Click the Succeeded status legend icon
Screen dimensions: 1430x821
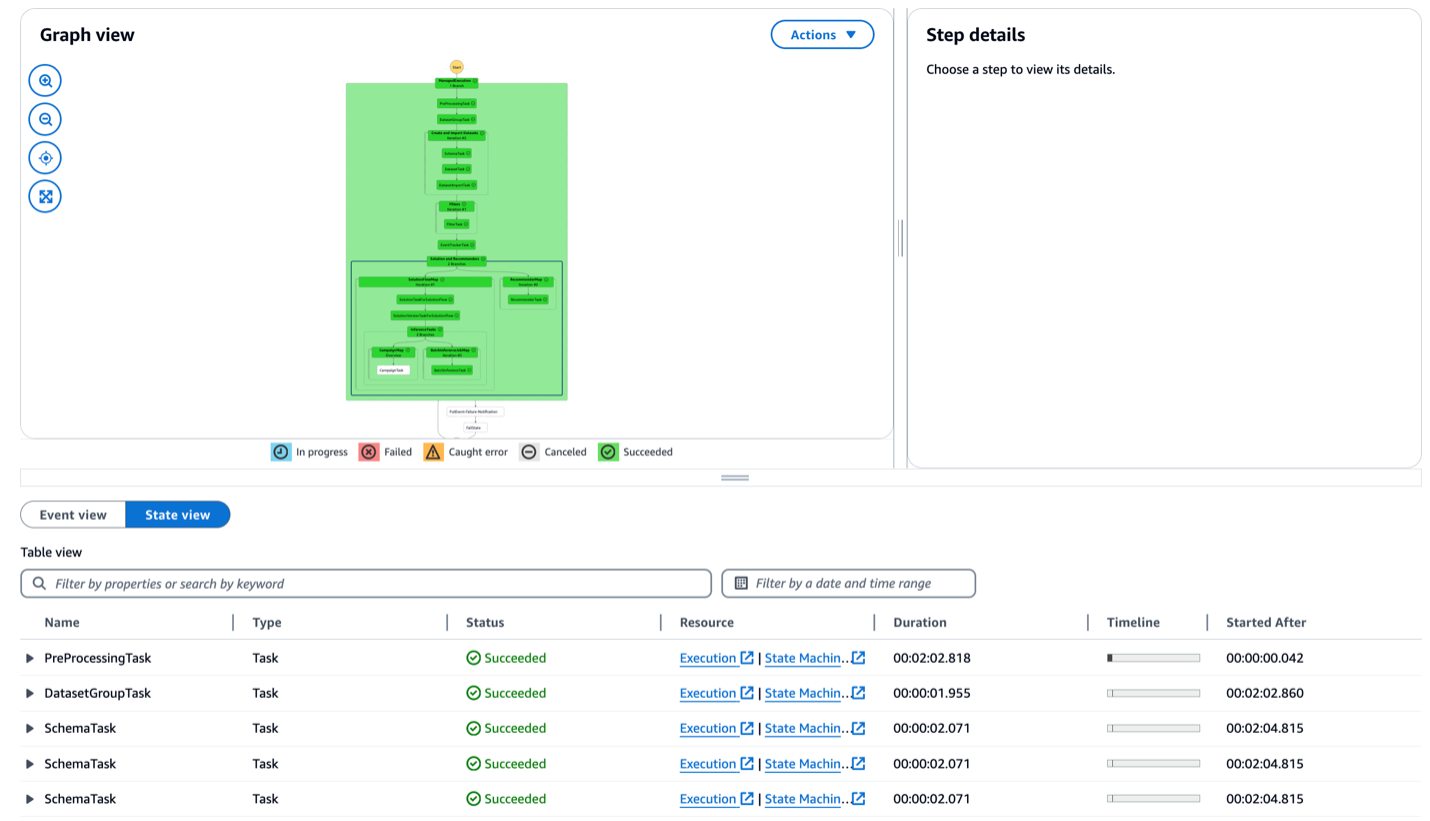[608, 451]
